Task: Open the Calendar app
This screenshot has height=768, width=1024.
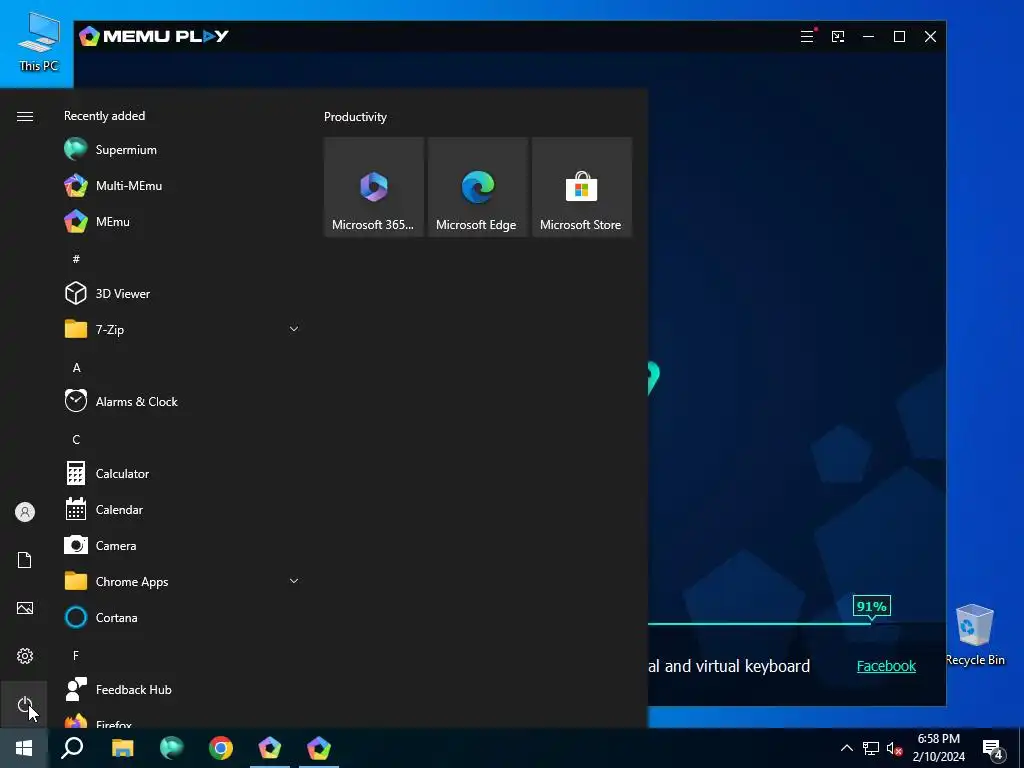Action: tap(182, 509)
